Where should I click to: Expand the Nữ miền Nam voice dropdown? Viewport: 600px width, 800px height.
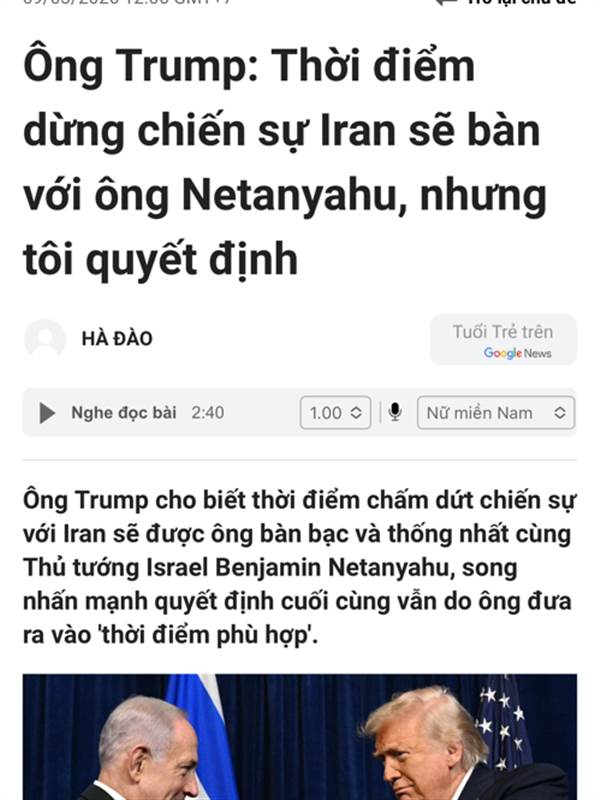496,413
